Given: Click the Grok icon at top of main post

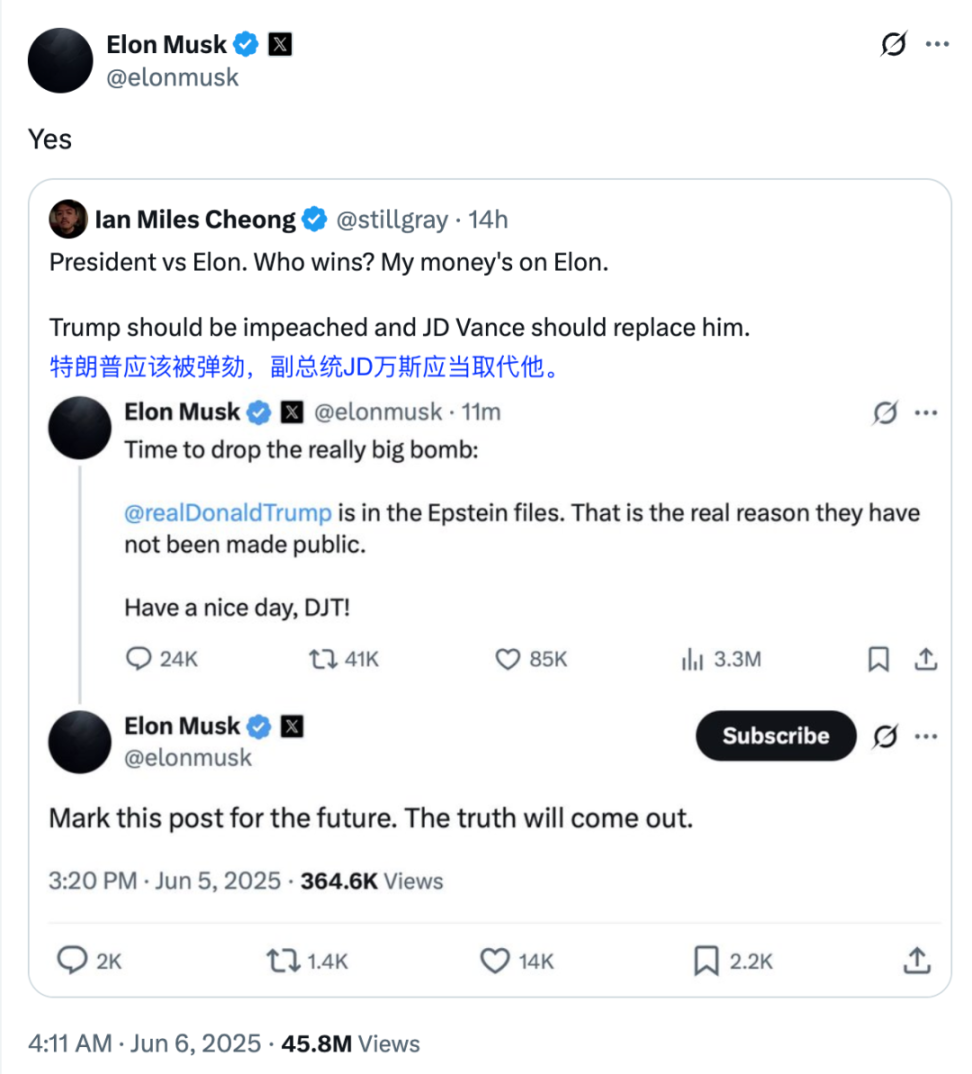Looking at the screenshot, I should coord(893,44).
